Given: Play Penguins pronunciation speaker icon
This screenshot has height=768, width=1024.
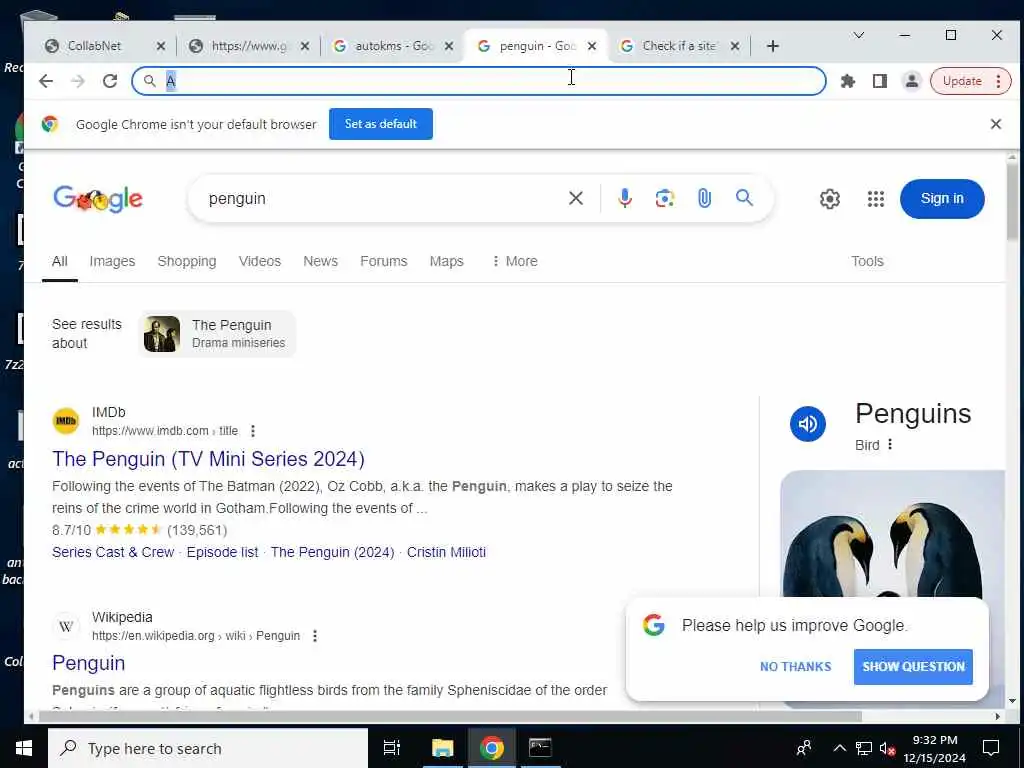Looking at the screenshot, I should pyautogui.click(x=808, y=424).
